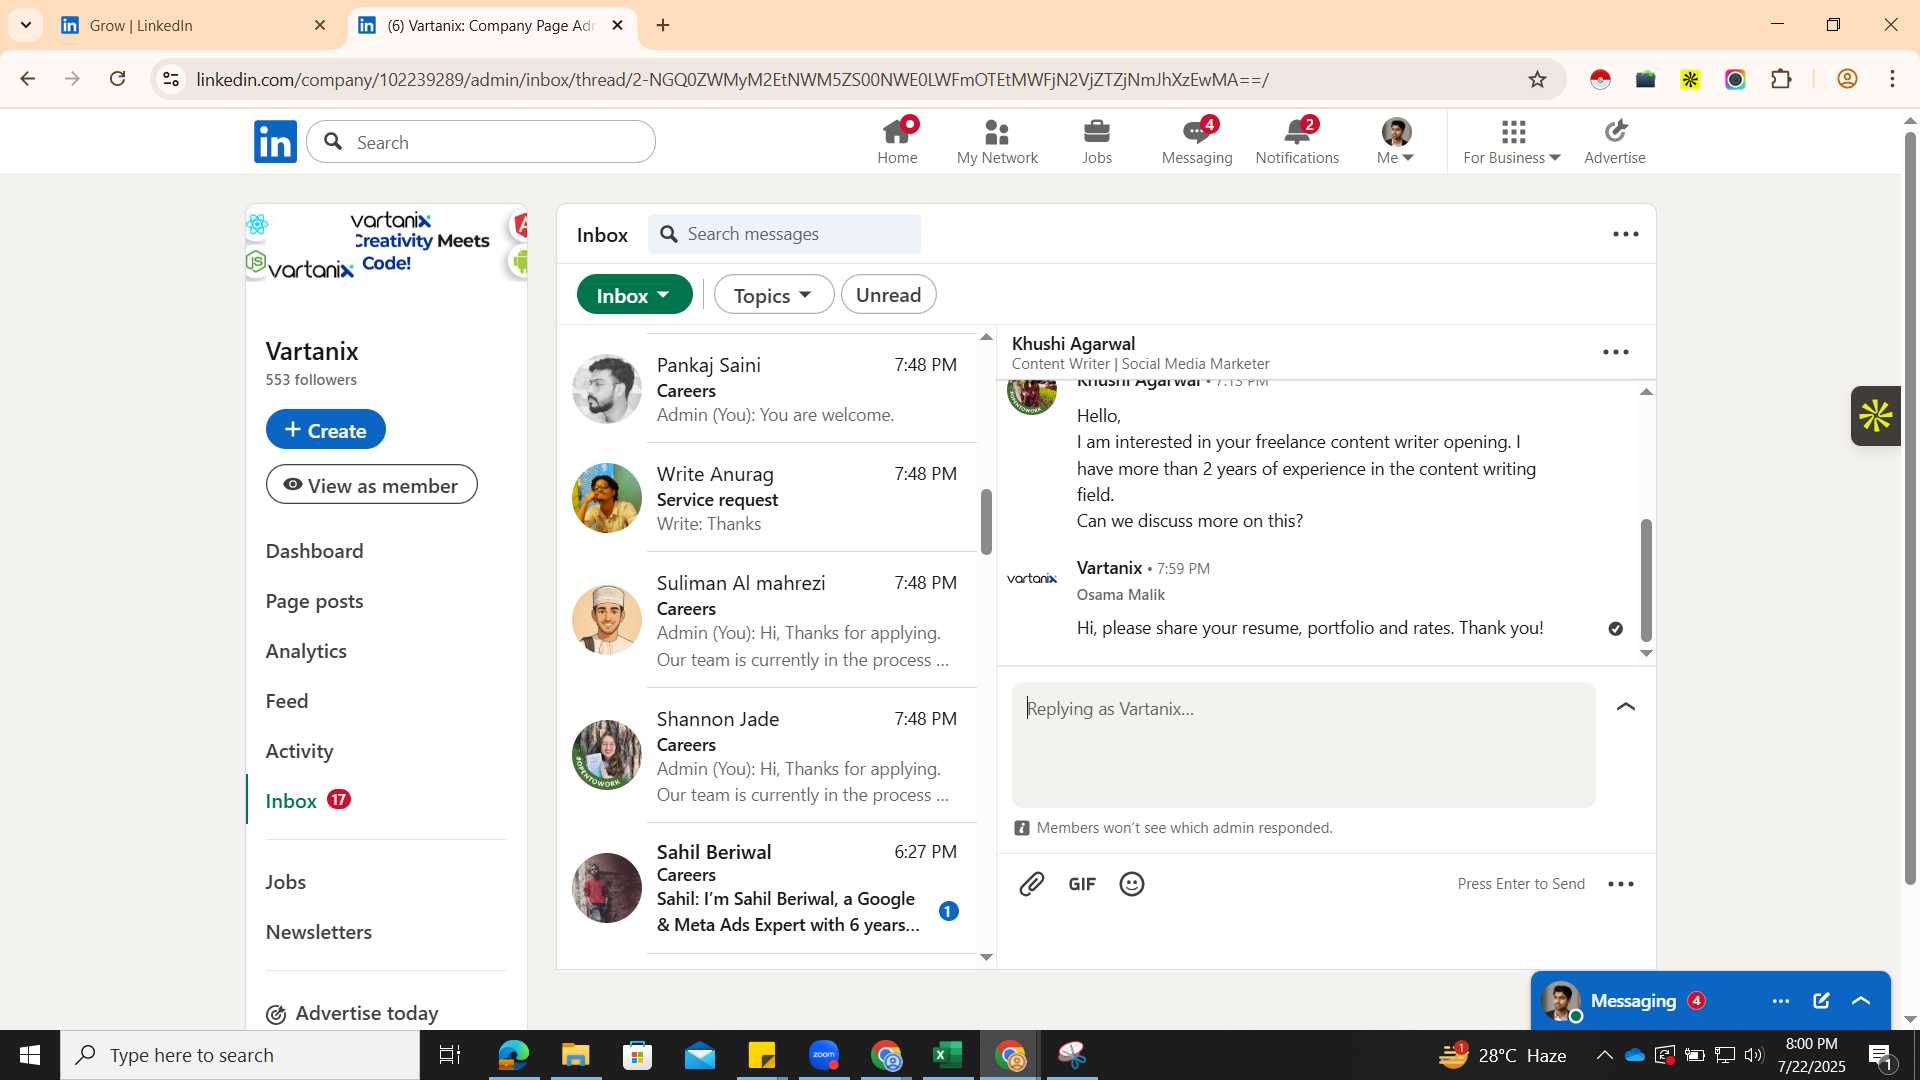Open Zoom from the taskbar
1920x1080 pixels.
824,1055
